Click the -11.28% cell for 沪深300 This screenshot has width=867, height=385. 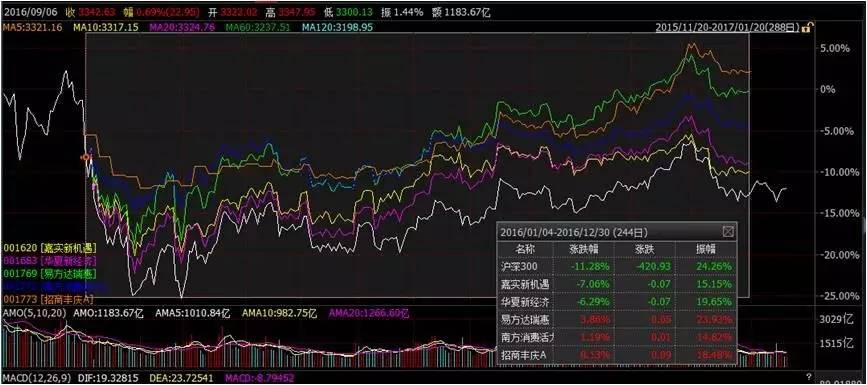590,267
